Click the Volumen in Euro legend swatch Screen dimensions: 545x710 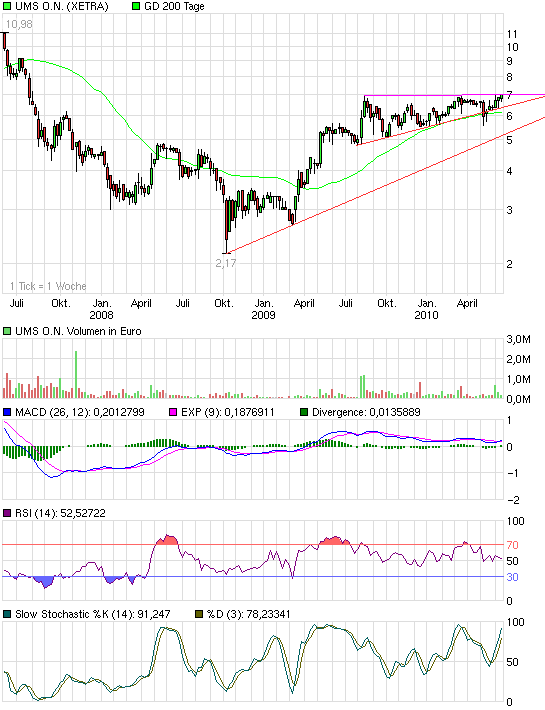(7, 331)
